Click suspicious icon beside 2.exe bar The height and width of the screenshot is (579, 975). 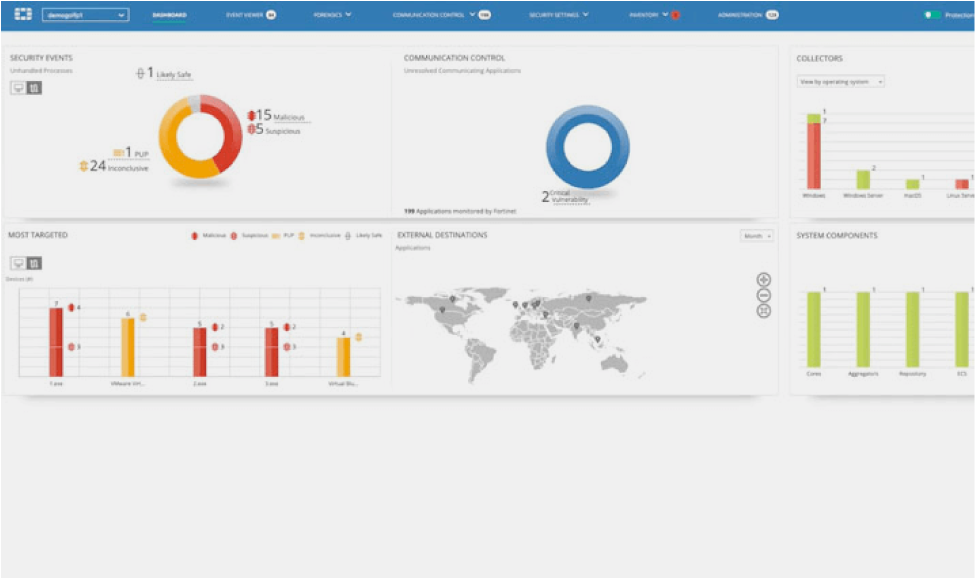[x=215, y=347]
